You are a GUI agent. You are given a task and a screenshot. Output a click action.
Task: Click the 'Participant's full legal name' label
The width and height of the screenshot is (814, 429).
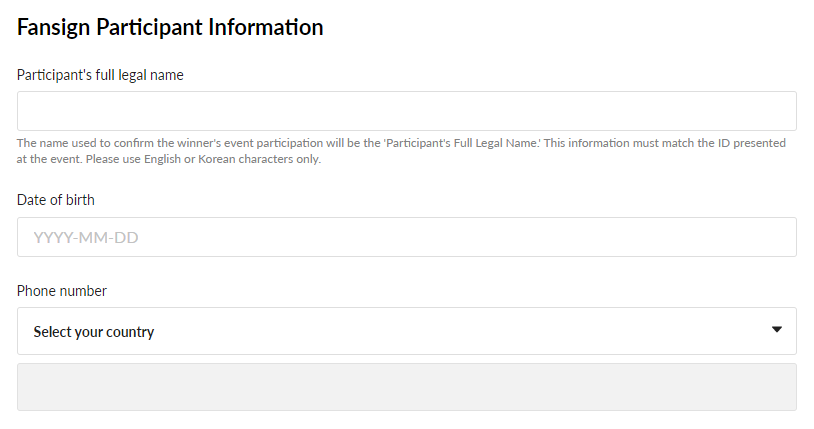click(100, 75)
